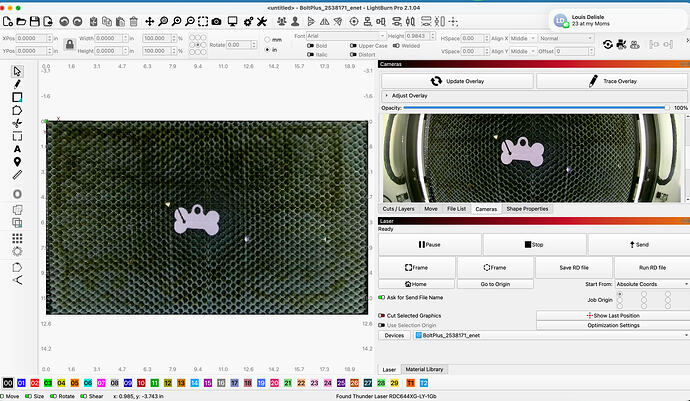
Task: Click the Mirror Horizontal triangles icon
Action: (324, 22)
